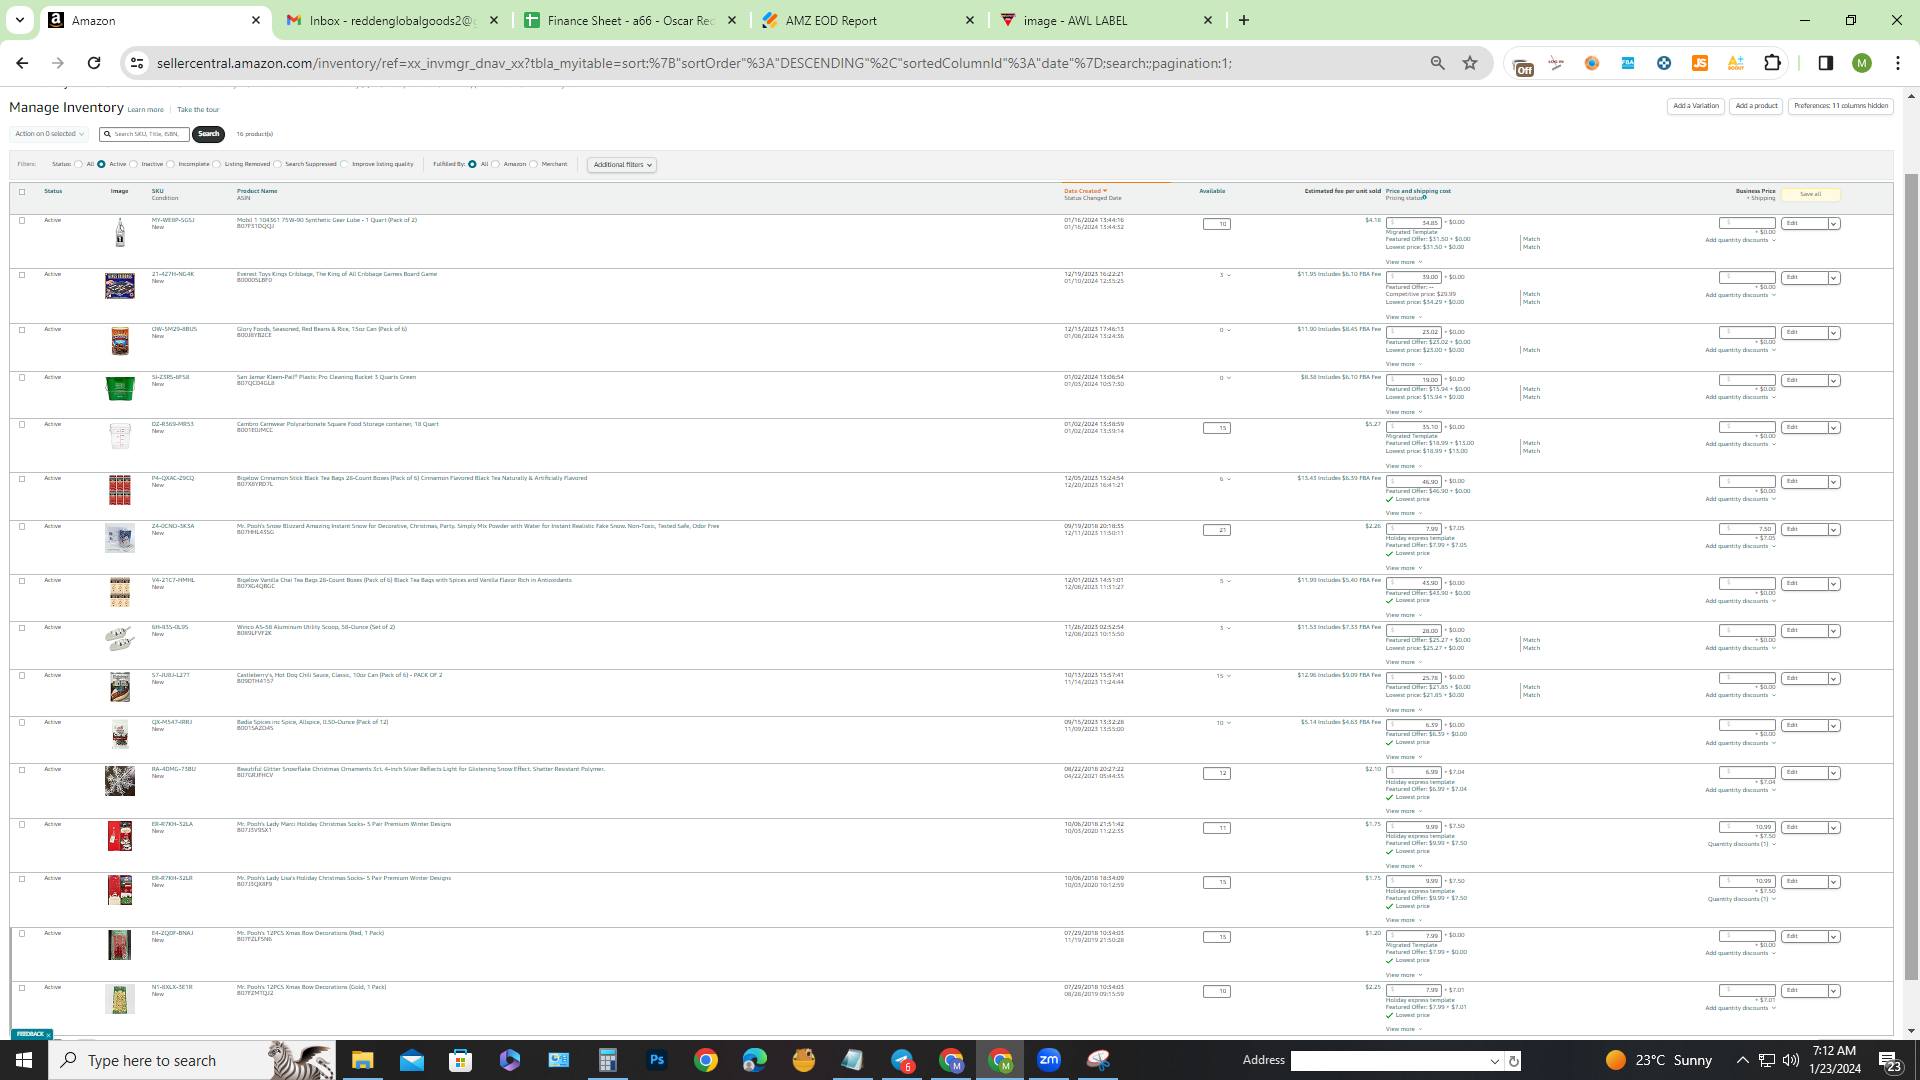Viewport: 1920px width, 1080px height.
Task: Close the Gmail Inbox tab
Action: tap(494, 20)
